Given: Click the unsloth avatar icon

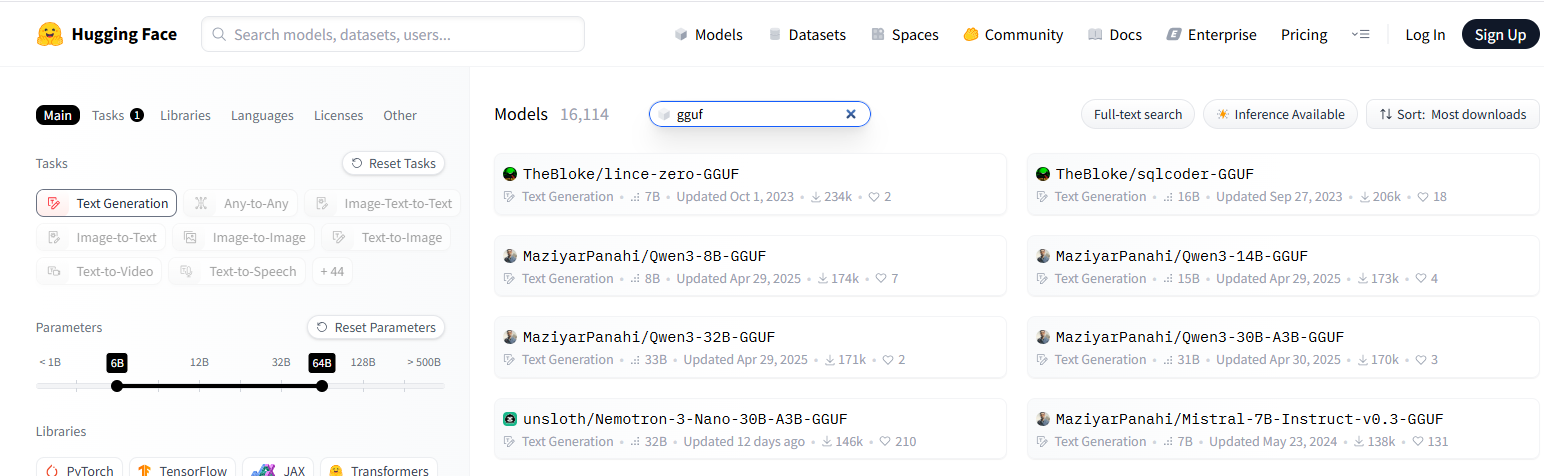Looking at the screenshot, I should [510, 419].
